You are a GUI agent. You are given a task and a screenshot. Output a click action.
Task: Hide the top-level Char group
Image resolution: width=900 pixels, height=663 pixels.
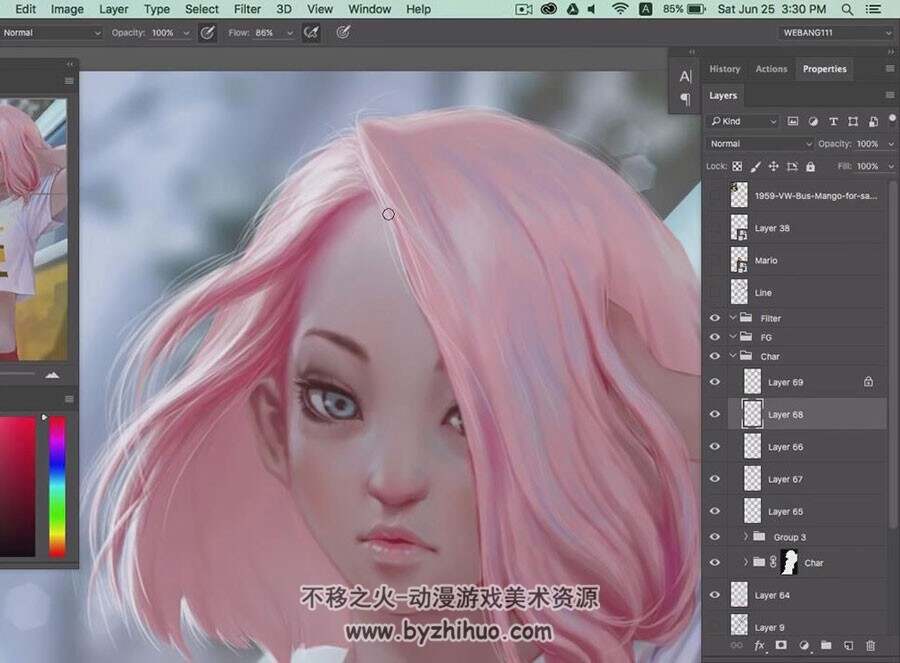pyautogui.click(x=715, y=356)
